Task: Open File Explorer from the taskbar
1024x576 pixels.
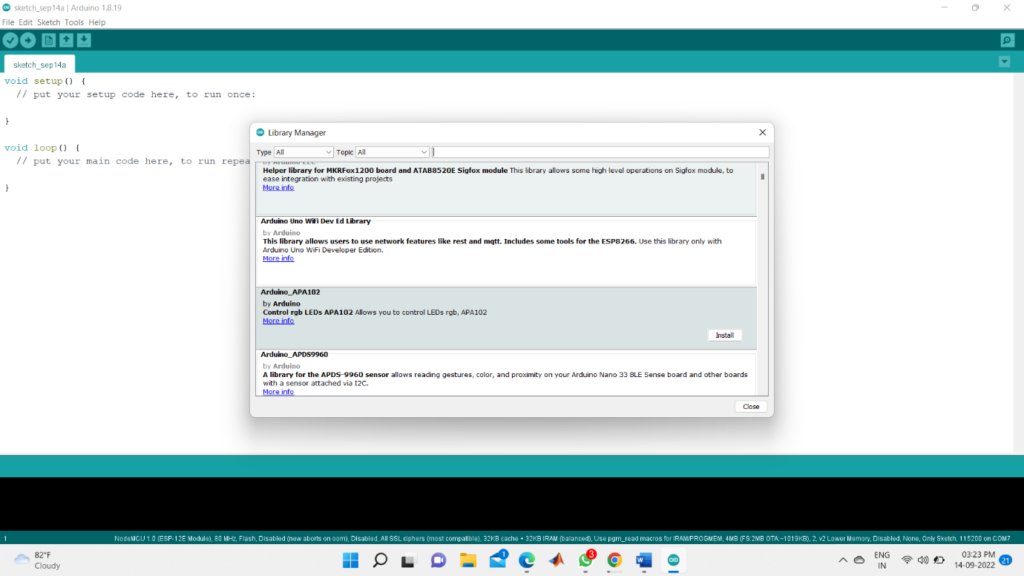Action: [468, 560]
